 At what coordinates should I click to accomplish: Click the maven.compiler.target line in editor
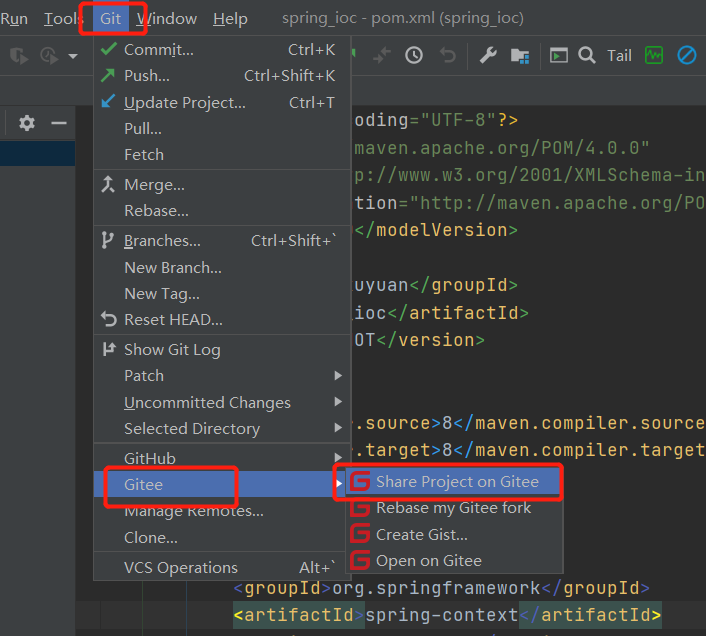pos(530,450)
